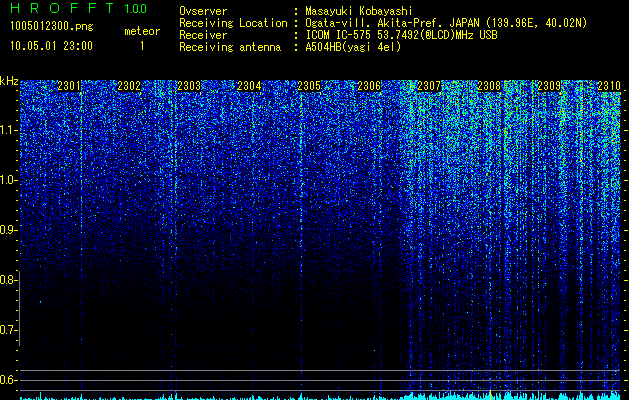Click the 0.9 kHz axis label
This screenshot has width=629, height=400.
[9, 230]
